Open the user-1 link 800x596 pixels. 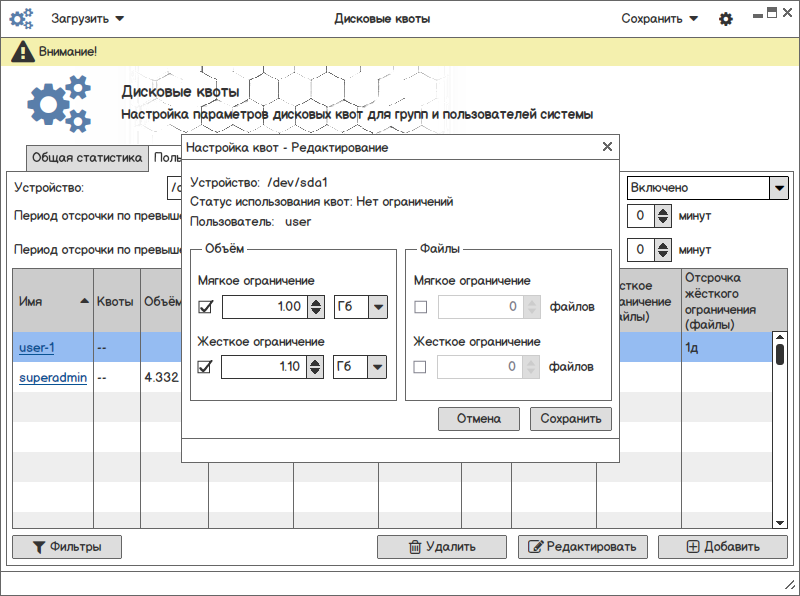37,347
